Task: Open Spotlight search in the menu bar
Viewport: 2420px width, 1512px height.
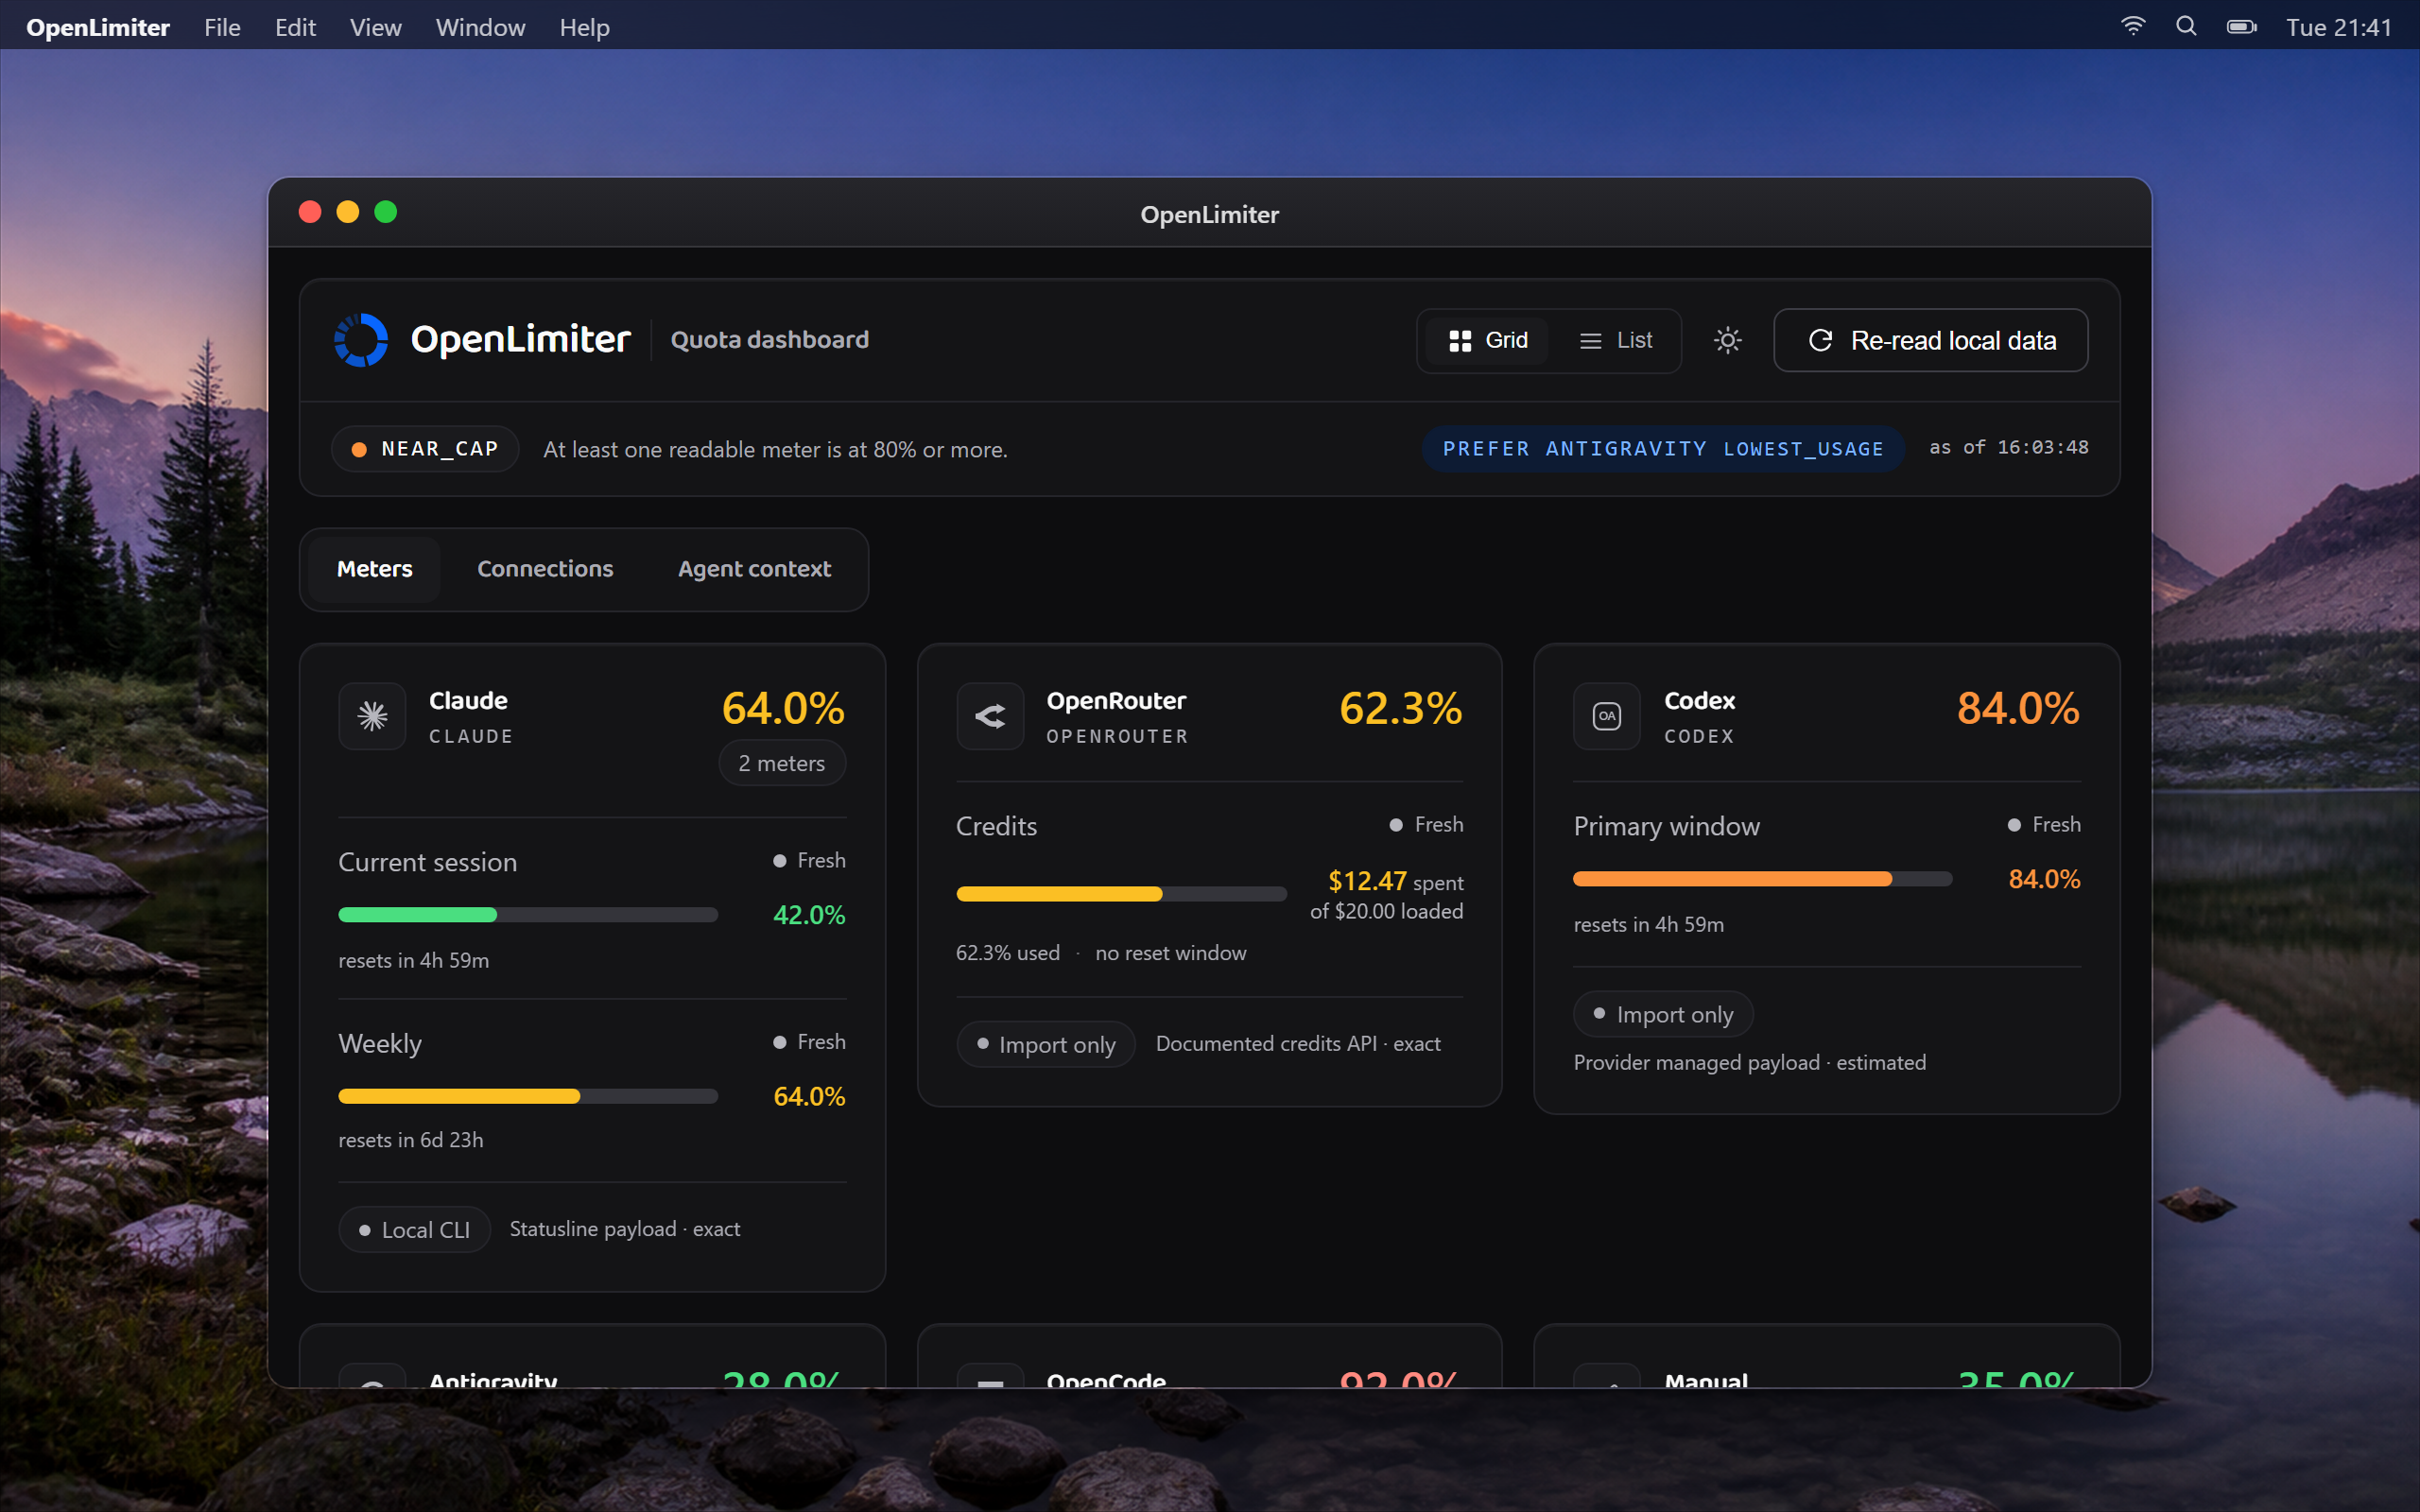Action: (x=2187, y=27)
